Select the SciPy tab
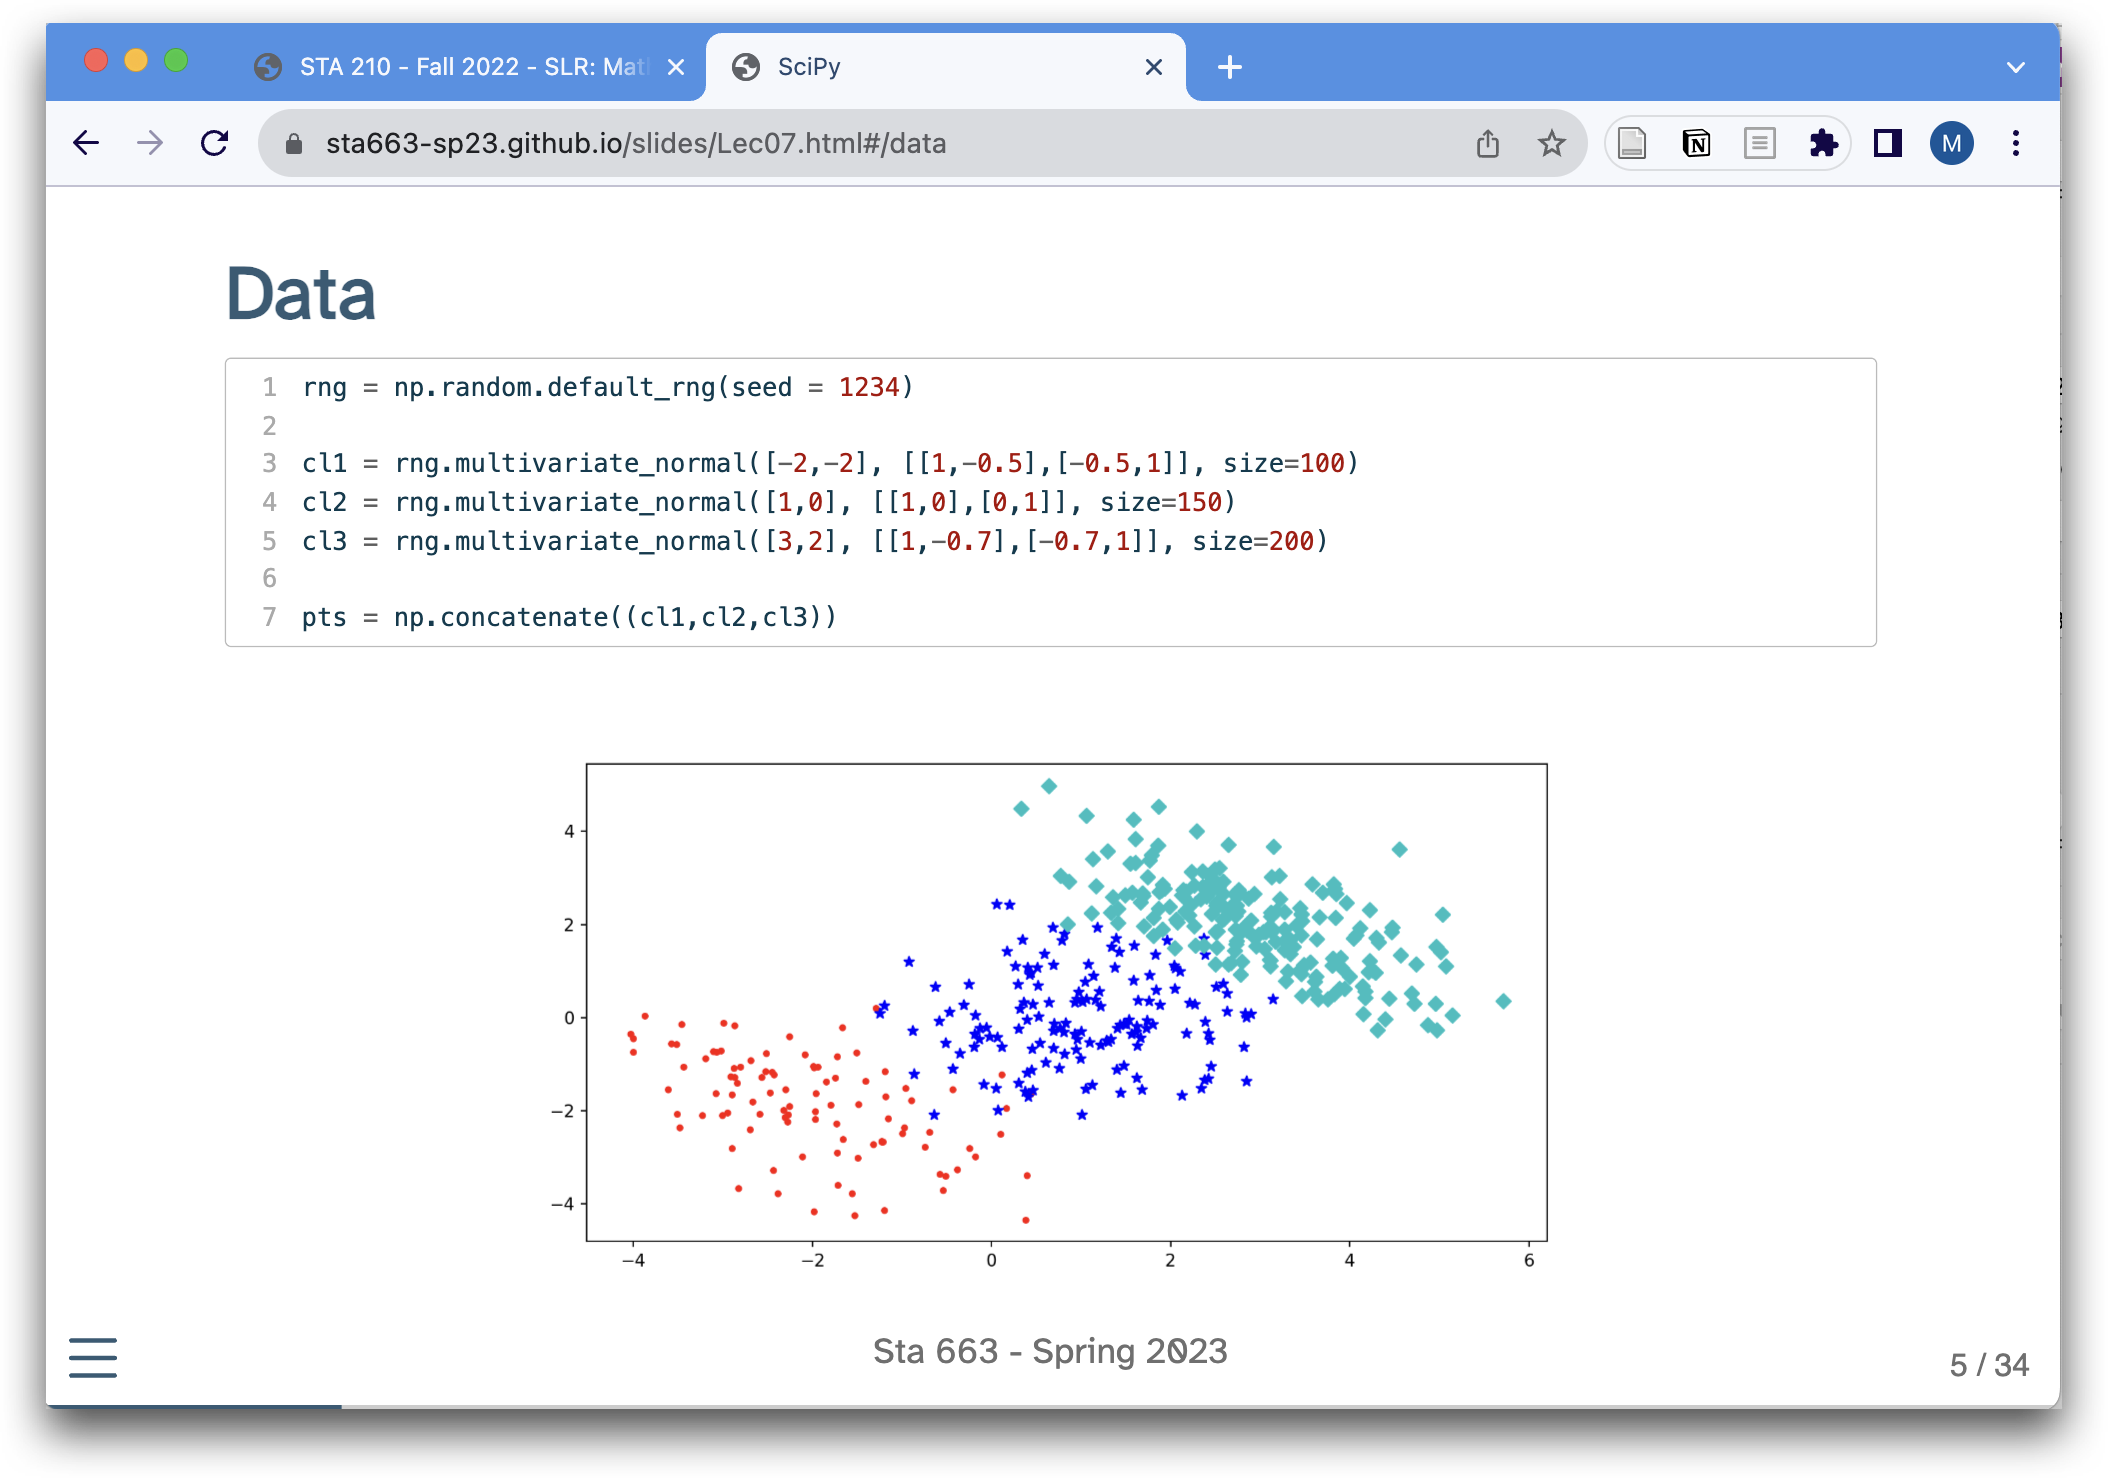Image resolution: width=2108 pixels, height=1478 pixels. [945, 67]
